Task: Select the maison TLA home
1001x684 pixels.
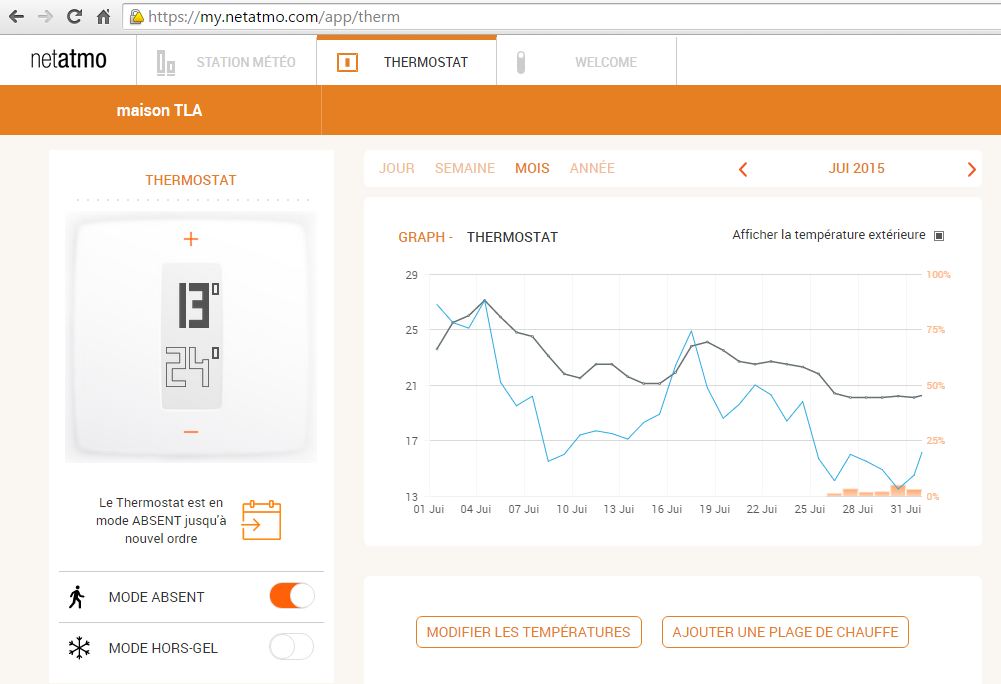Action: point(160,110)
